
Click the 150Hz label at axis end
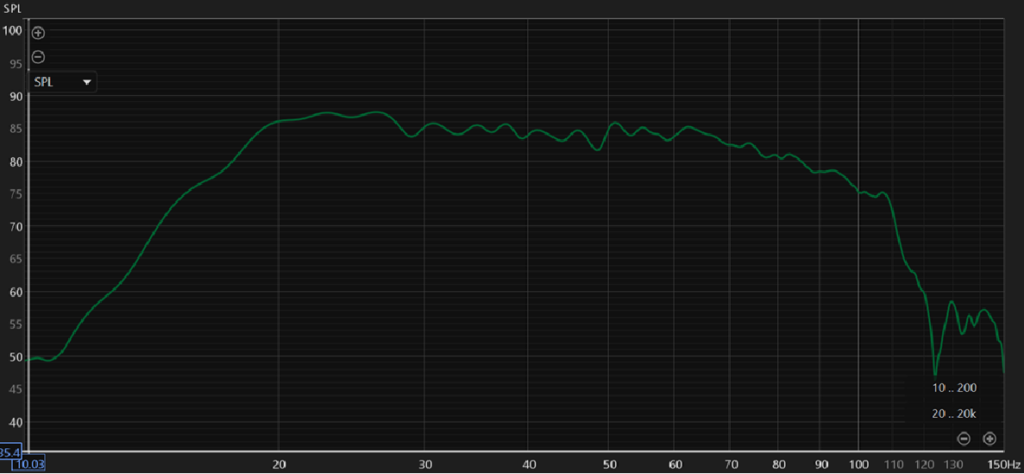(1002, 464)
